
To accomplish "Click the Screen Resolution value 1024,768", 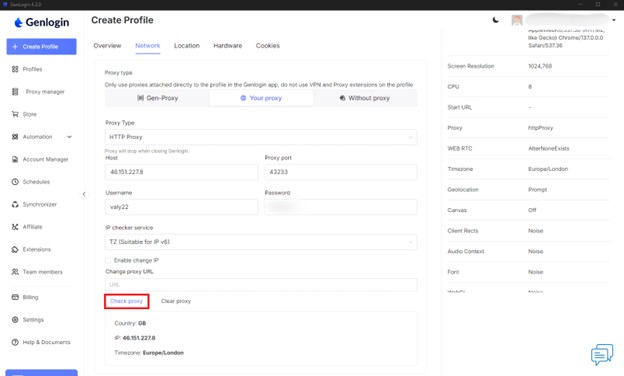I will pyautogui.click(x=540, y=66).
